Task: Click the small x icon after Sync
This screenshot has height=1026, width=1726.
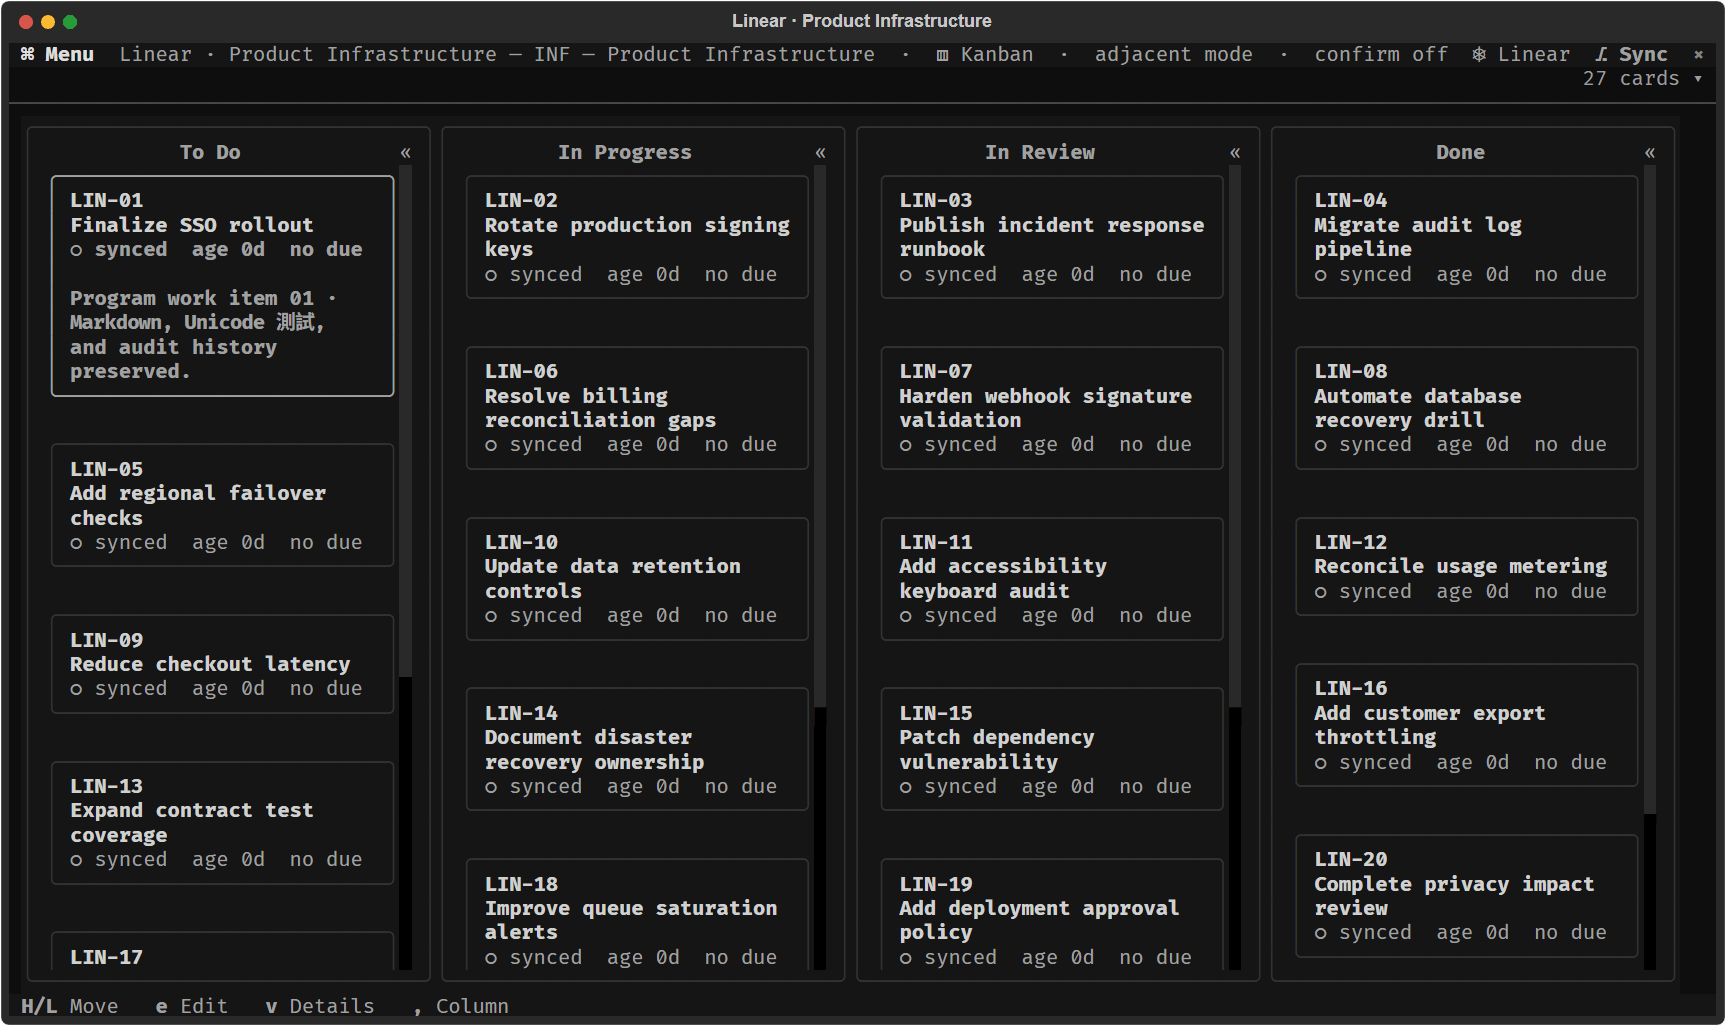Action: [1698, 54]
